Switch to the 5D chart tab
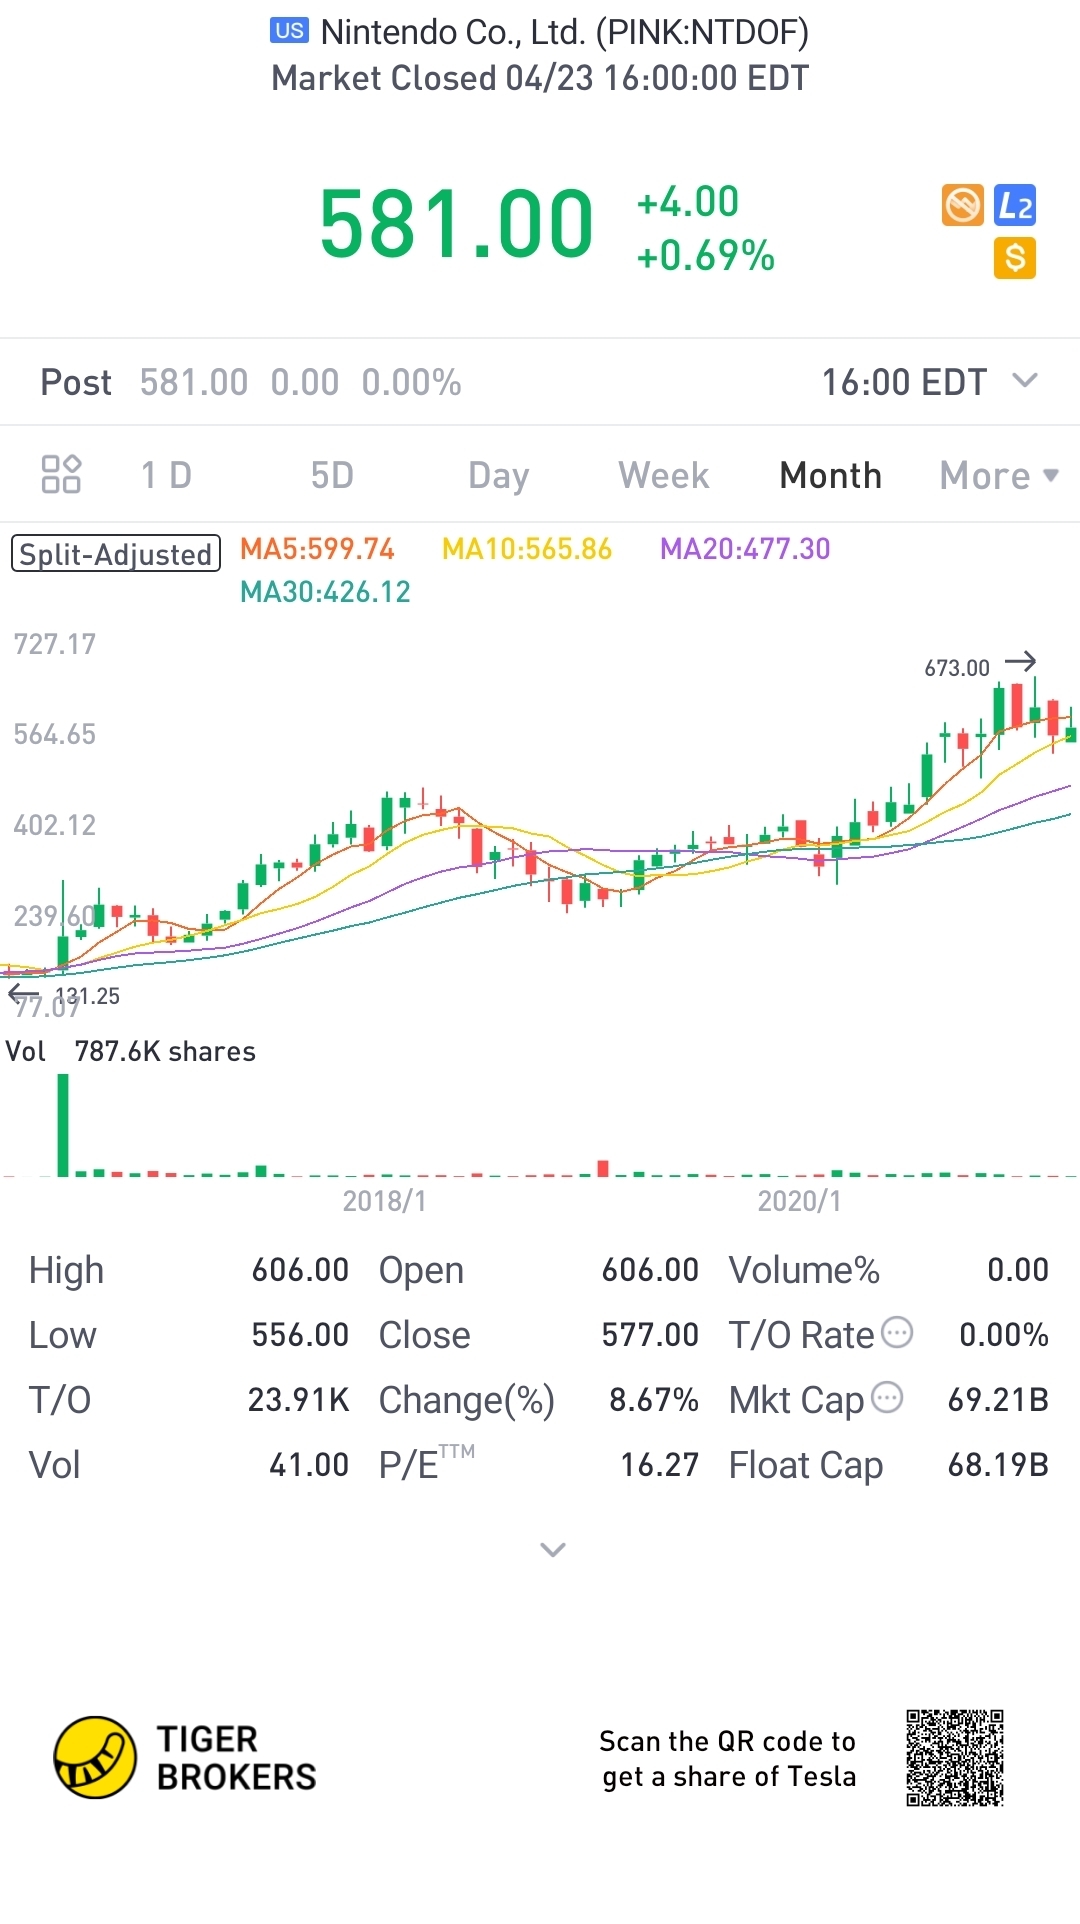The height and width of the screenshot is (1924, 1080). coord(332,476)
